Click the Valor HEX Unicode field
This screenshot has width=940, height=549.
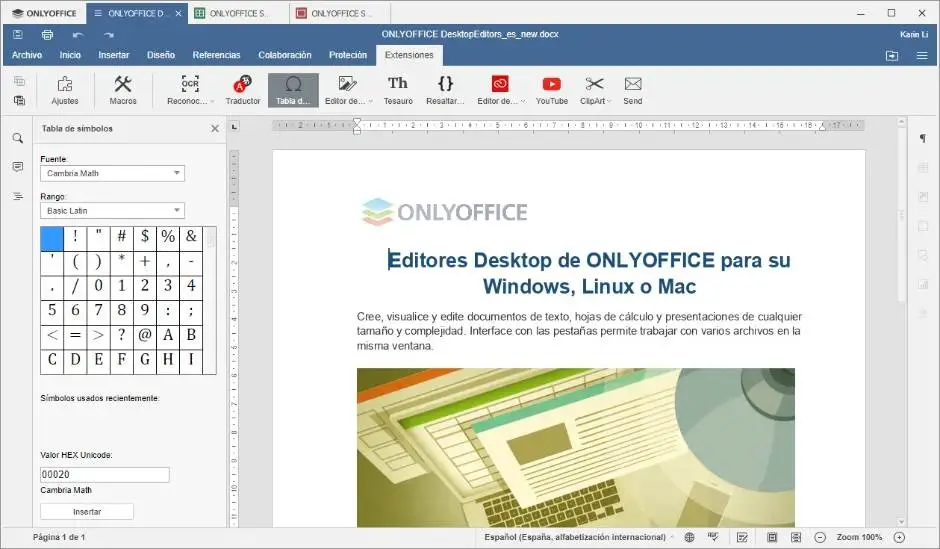(x=105, y=475)
